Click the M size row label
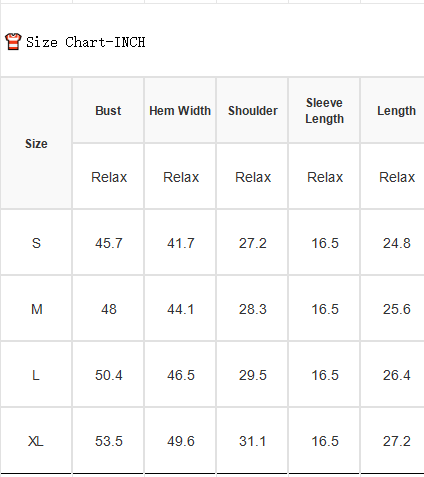This screenshot has width=424, height=477. pyautogui.click(x=36, y=309)
